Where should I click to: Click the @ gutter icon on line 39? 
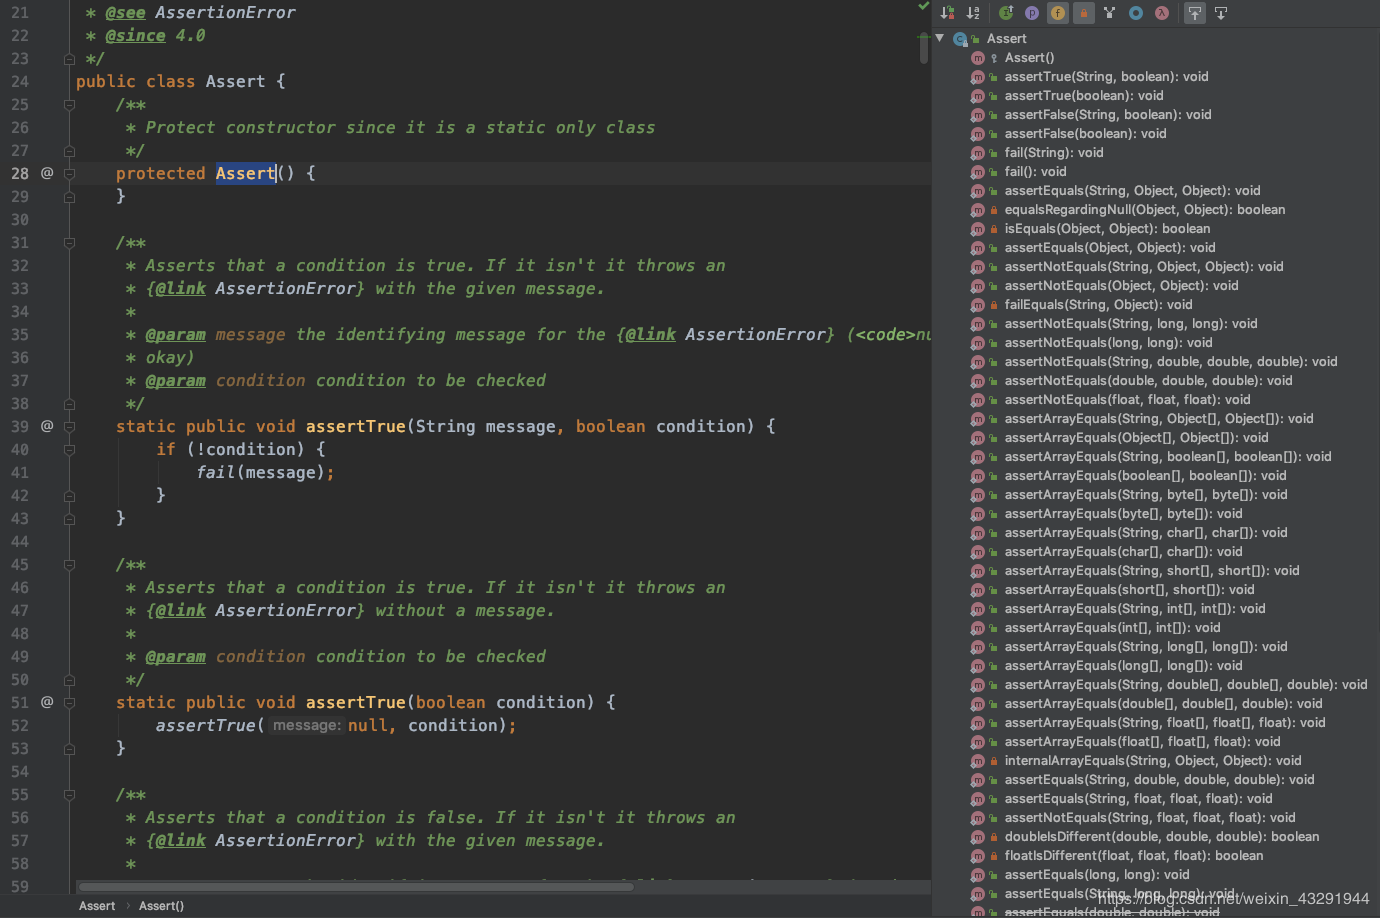(47, 426)
